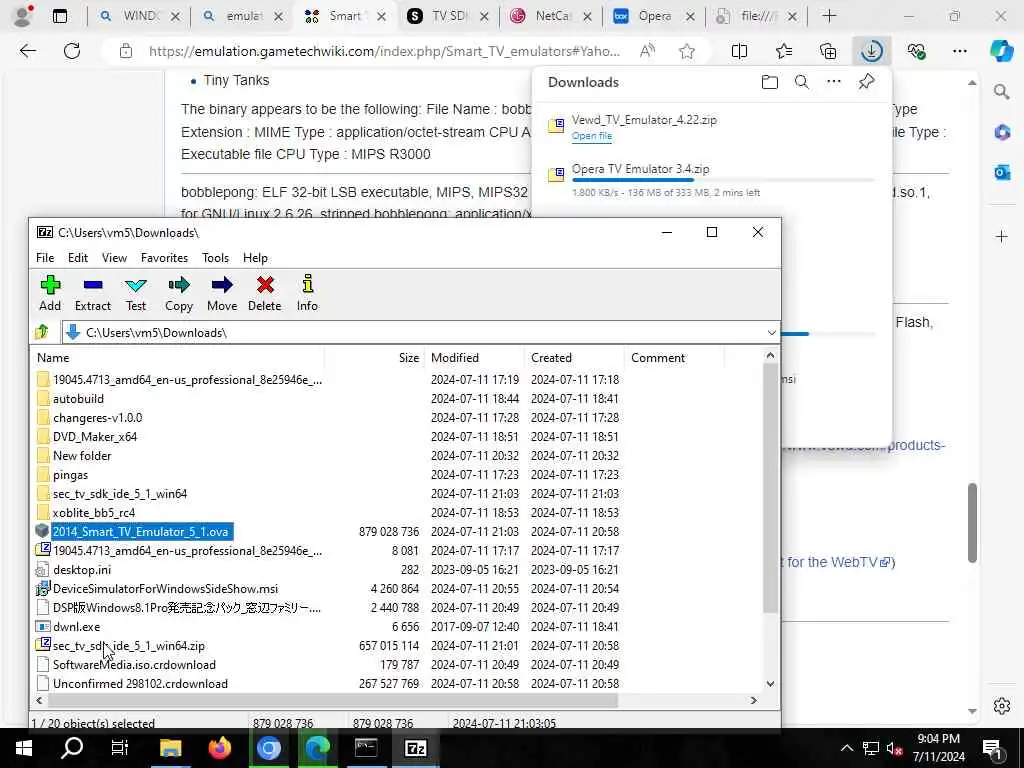Screen dimensions: 1024x768
Task: Select the desktop.ini file
Action: click(82, 569)
